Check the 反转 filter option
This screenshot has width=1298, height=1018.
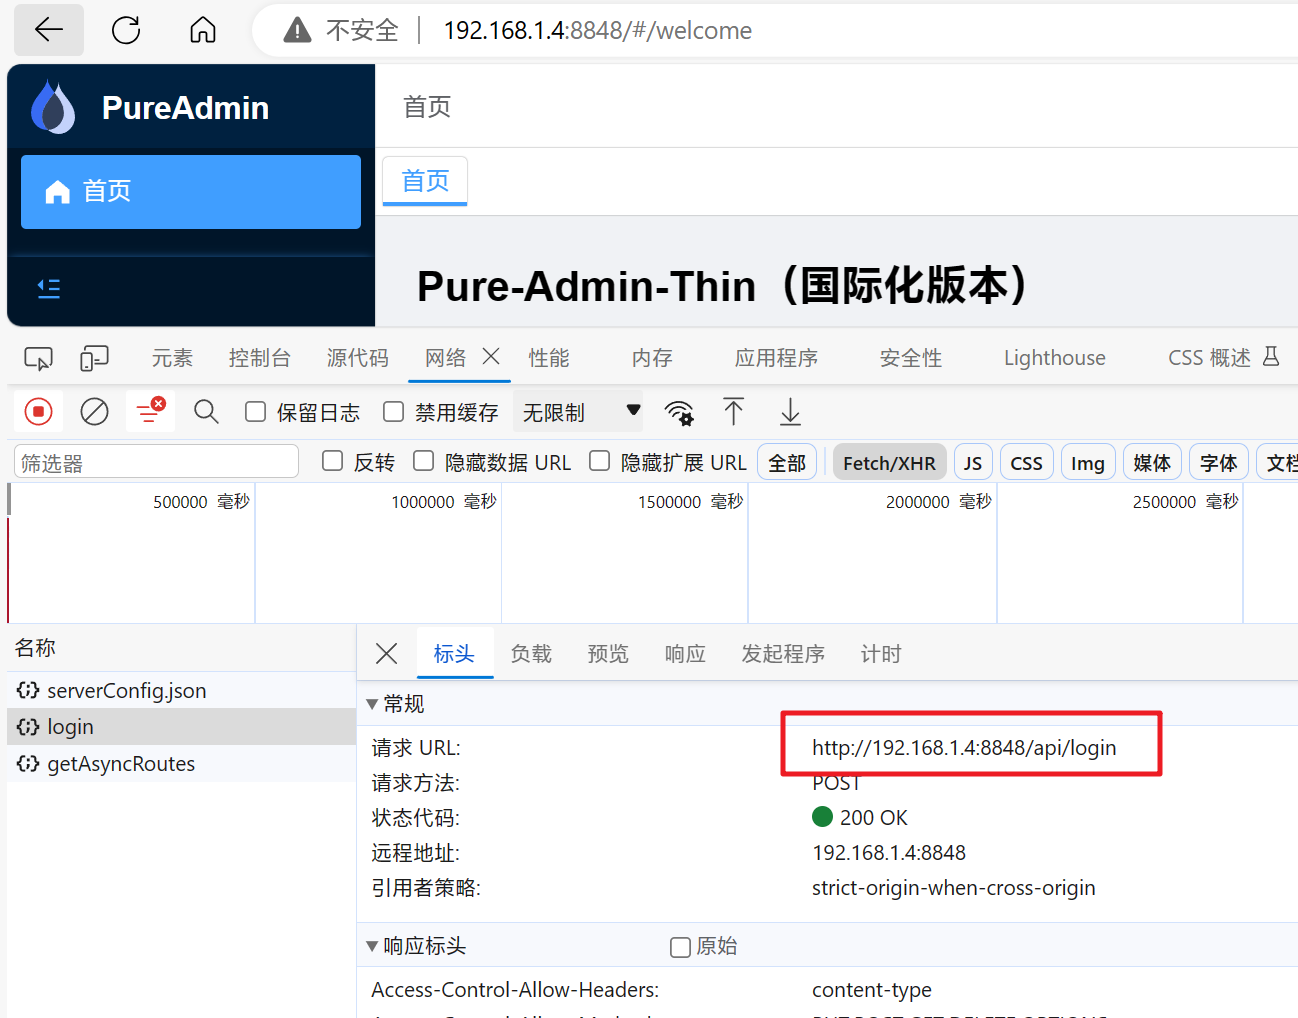click(333, 461)
